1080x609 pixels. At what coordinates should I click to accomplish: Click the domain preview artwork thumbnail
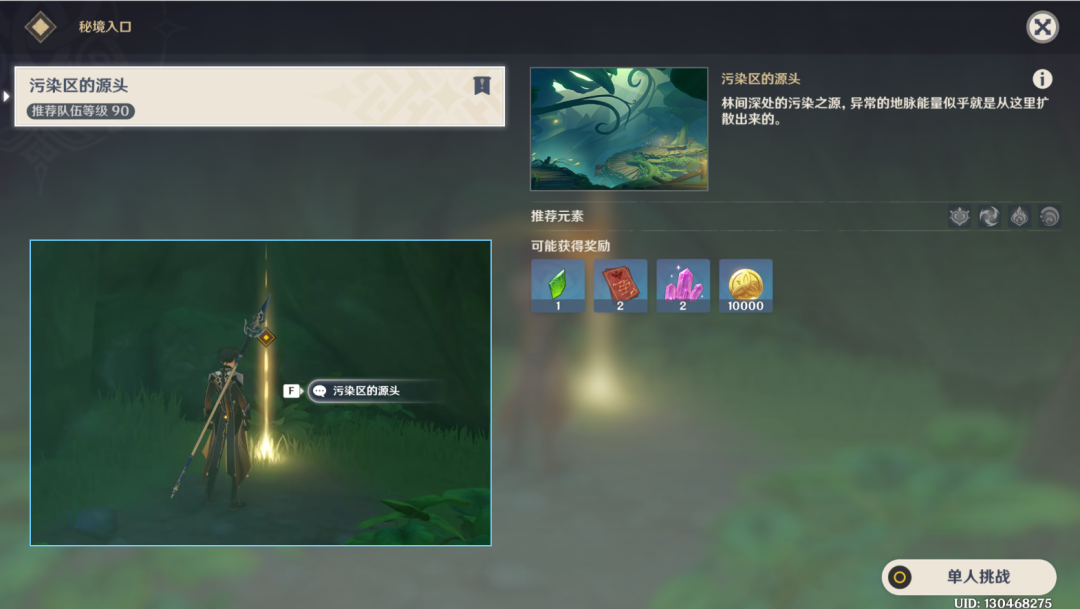(619, 129)
